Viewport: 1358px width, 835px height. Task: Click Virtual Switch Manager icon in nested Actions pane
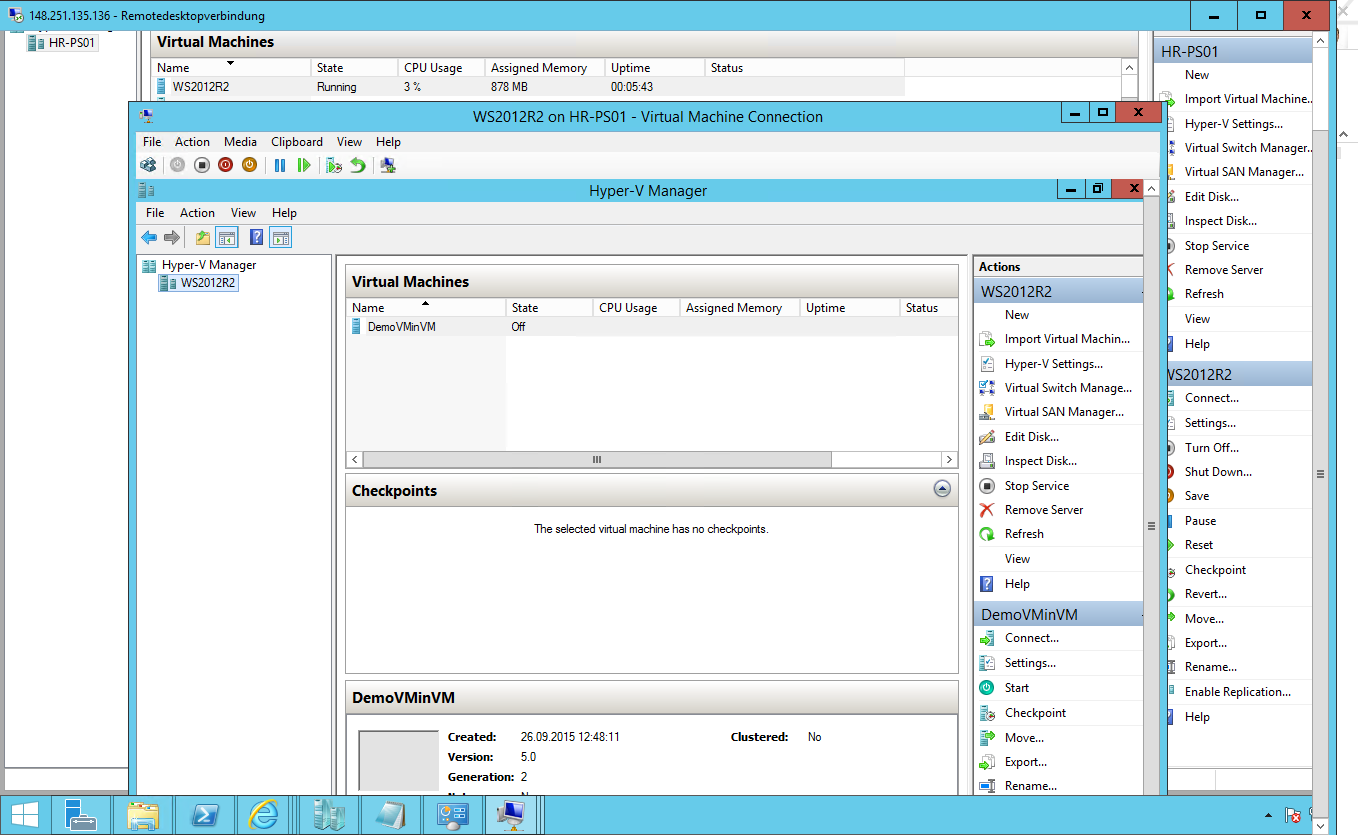coord(987,388)
